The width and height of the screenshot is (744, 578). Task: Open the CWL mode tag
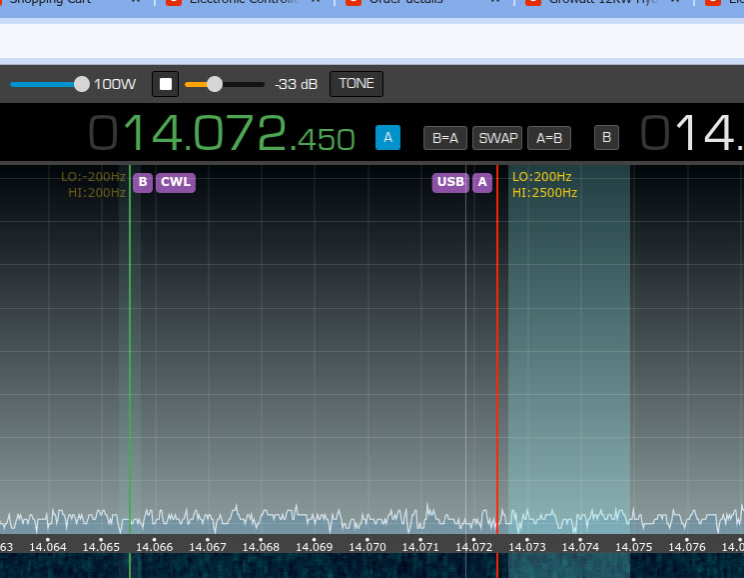tap(175, 182)
